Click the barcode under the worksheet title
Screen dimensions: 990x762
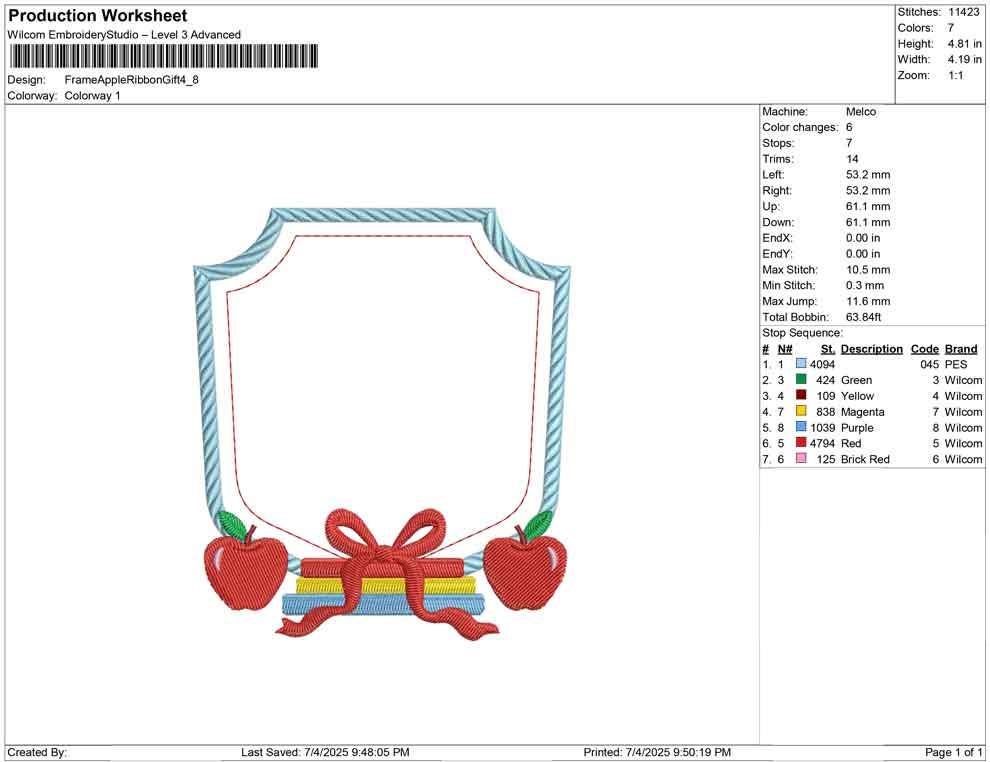click(163, 56)
